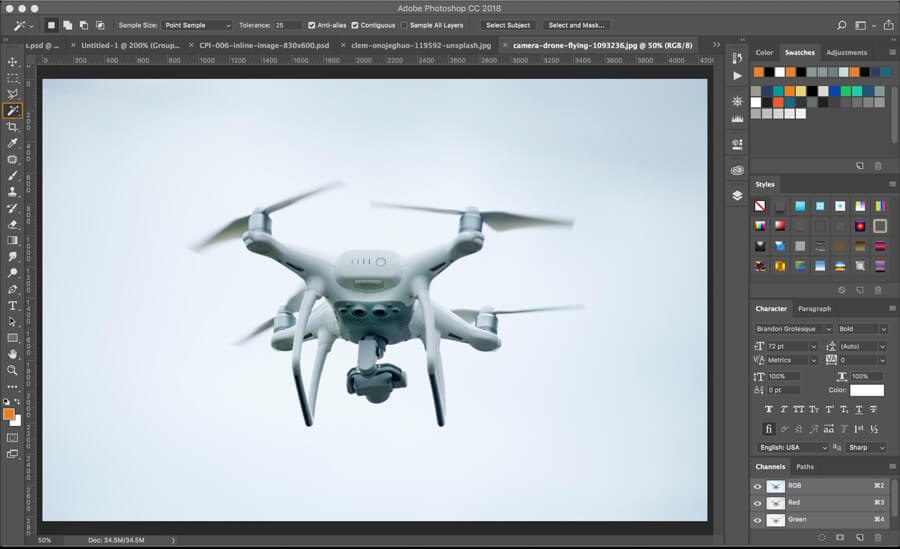Select the Lasso tool
Image resolution: width=900 pixels, height=549 pixels.
click(x=13, y=94)
